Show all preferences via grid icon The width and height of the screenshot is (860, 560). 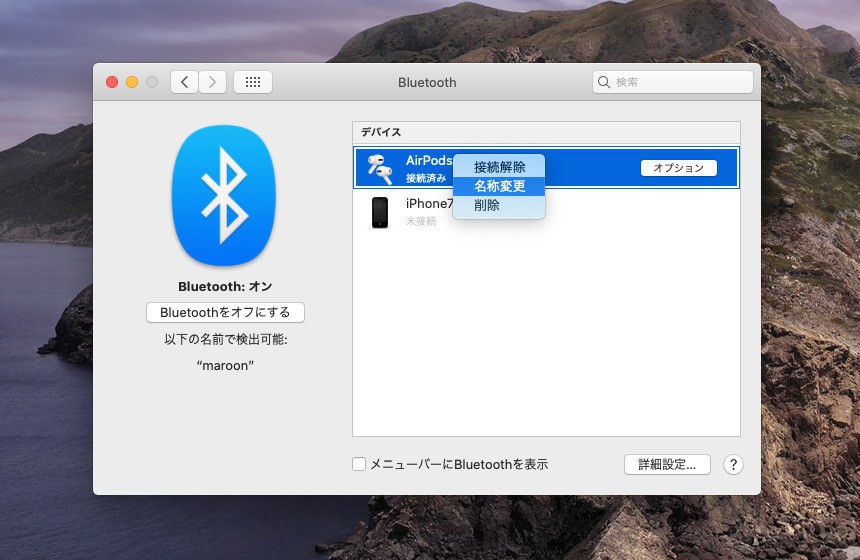[253, 82]
